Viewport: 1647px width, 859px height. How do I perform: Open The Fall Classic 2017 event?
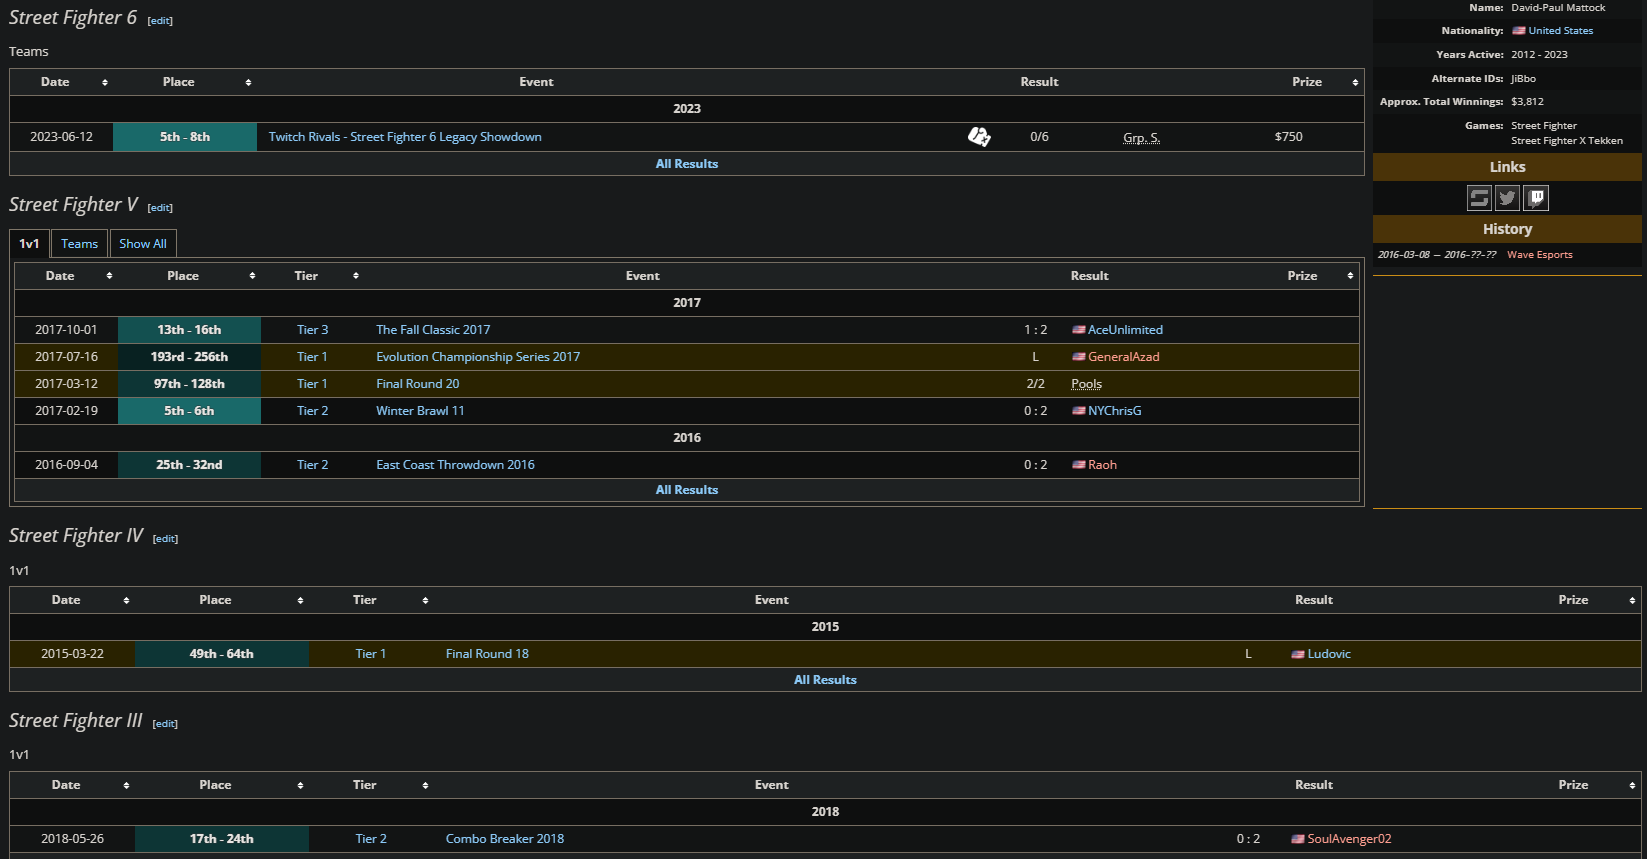(x=433, y=330)
